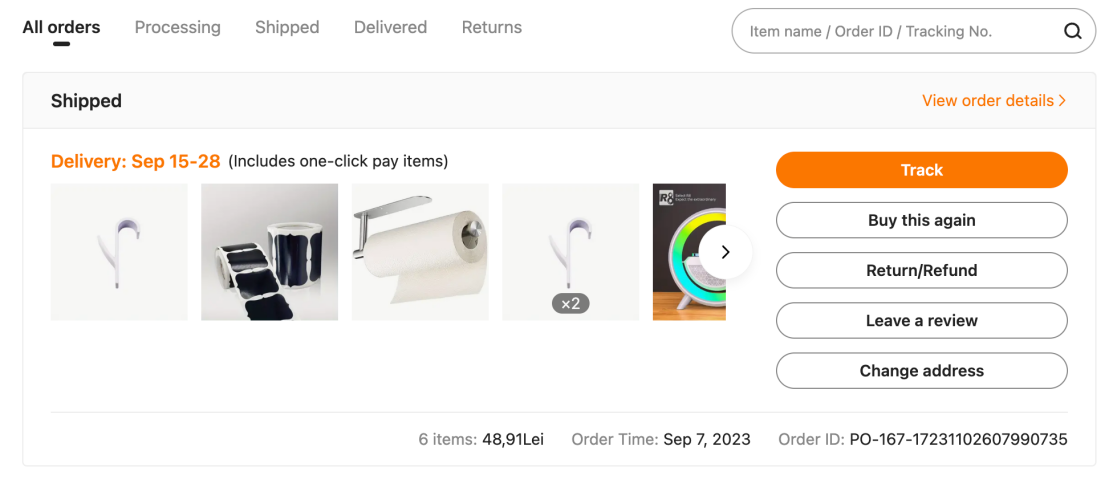This screenshot has width=1113, height=479.
Task: Show next product images with carousel arrow
Action: (x=725, y=252)
